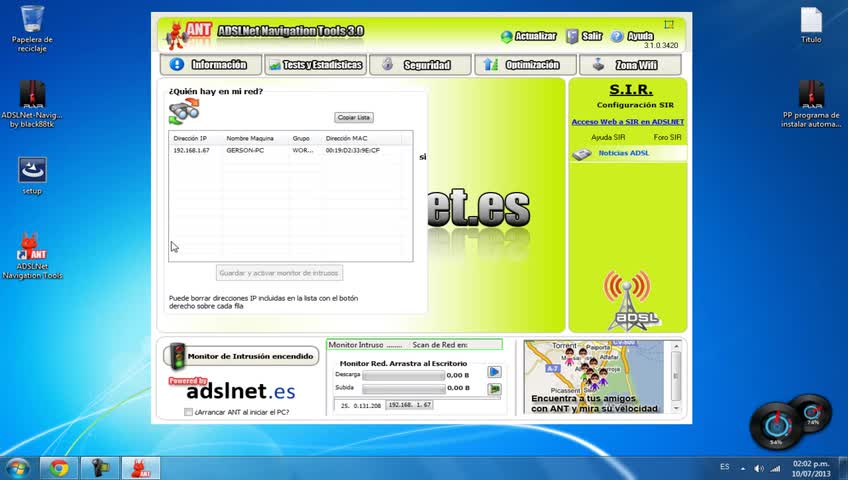
Task: Open Chrome from the taskbar
Action: pyautogui.click(x=58, y=468)
